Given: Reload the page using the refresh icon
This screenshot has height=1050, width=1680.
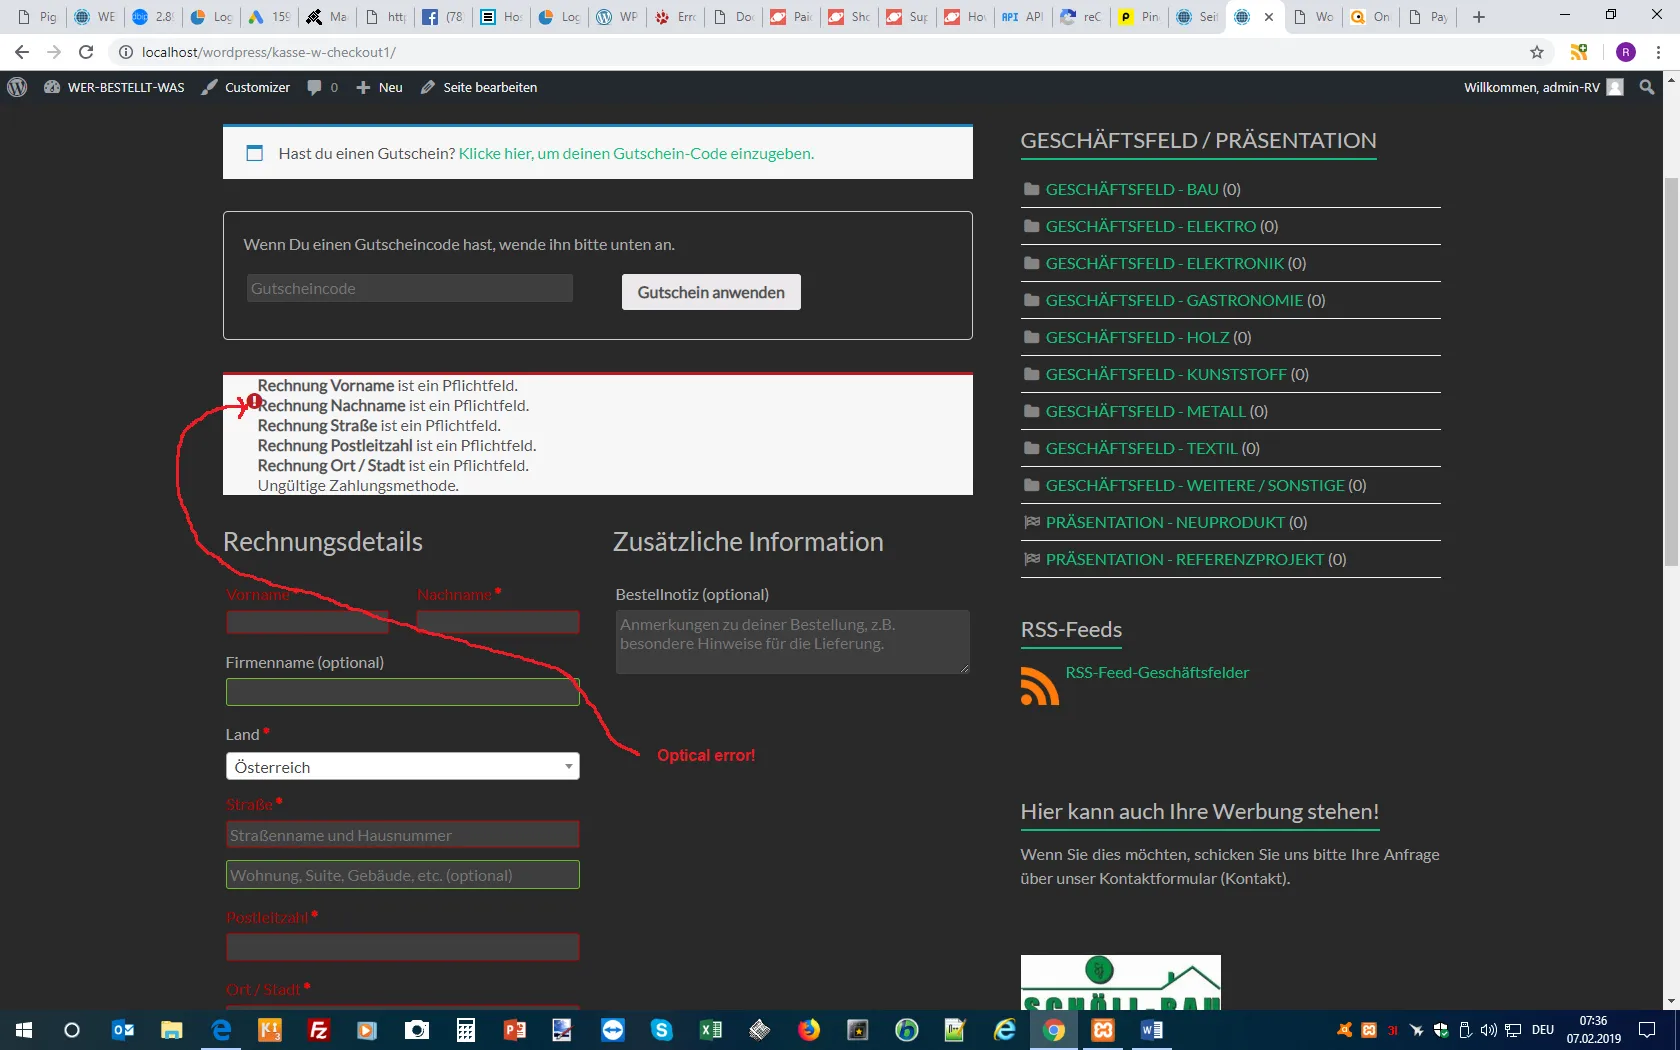Looking at the screenshot, I should click(x=86, y=52).
